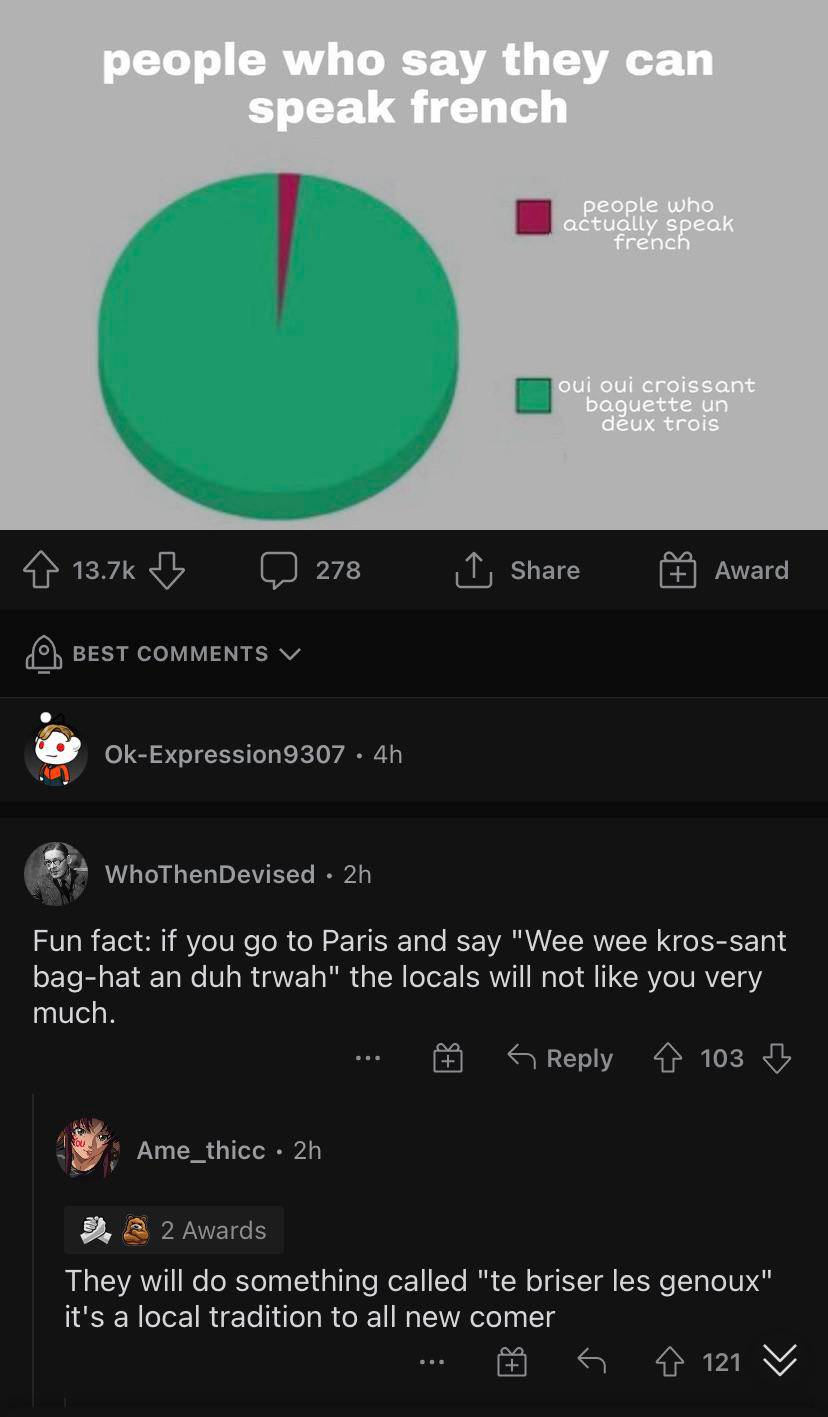Open more options on WhoThenDevised's comment
Screen dimensions: 828x1417
367,1058
